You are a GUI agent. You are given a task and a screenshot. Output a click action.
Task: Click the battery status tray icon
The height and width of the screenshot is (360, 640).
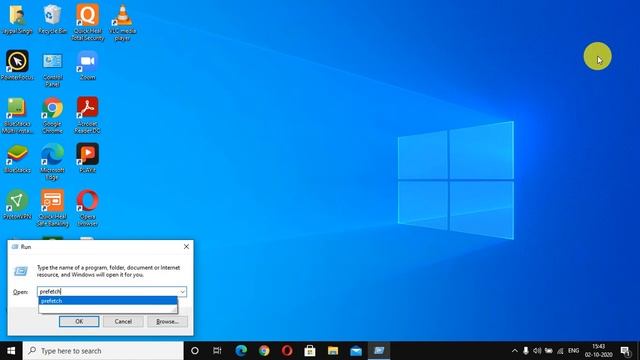pyautogui.click(x=549, y=351)
